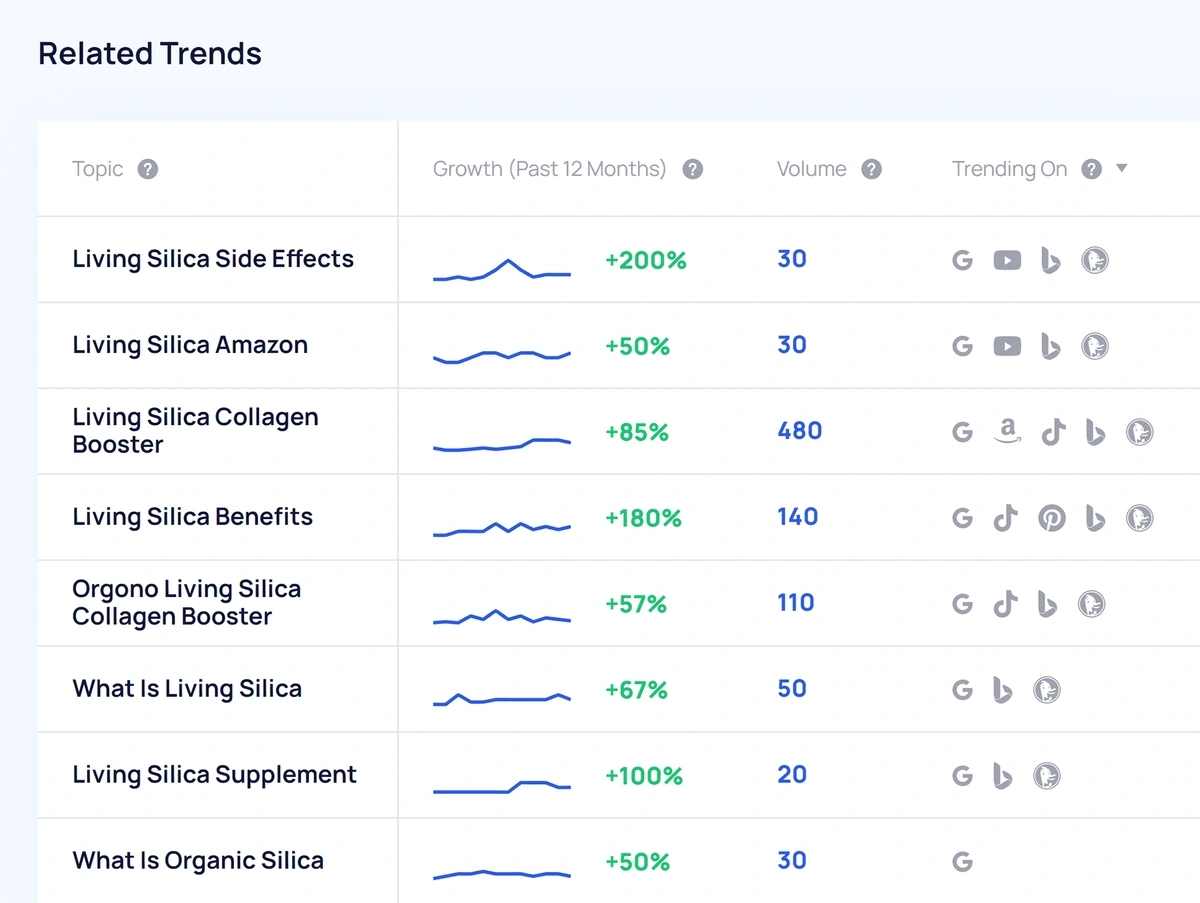Click YouTube icon in Living Silica Amazon row
1200x903 pixels.
[1007, 347]
